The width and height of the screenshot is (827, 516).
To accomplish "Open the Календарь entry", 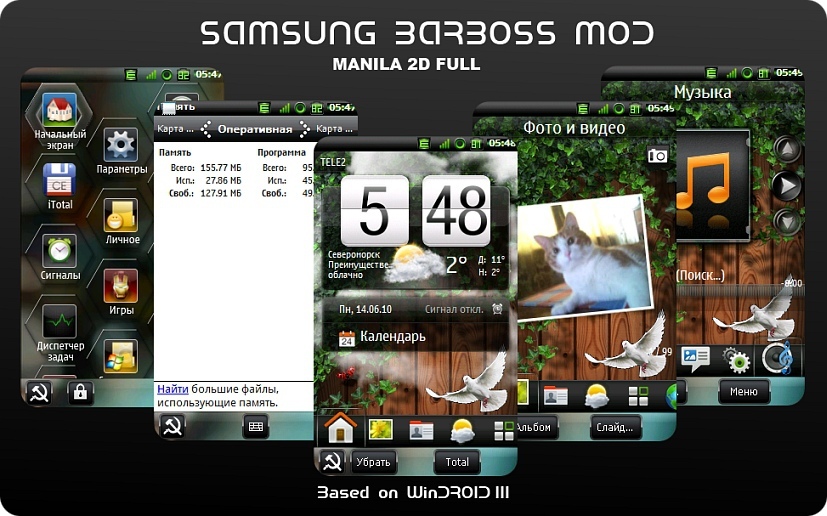I will (x=414, y=338).
